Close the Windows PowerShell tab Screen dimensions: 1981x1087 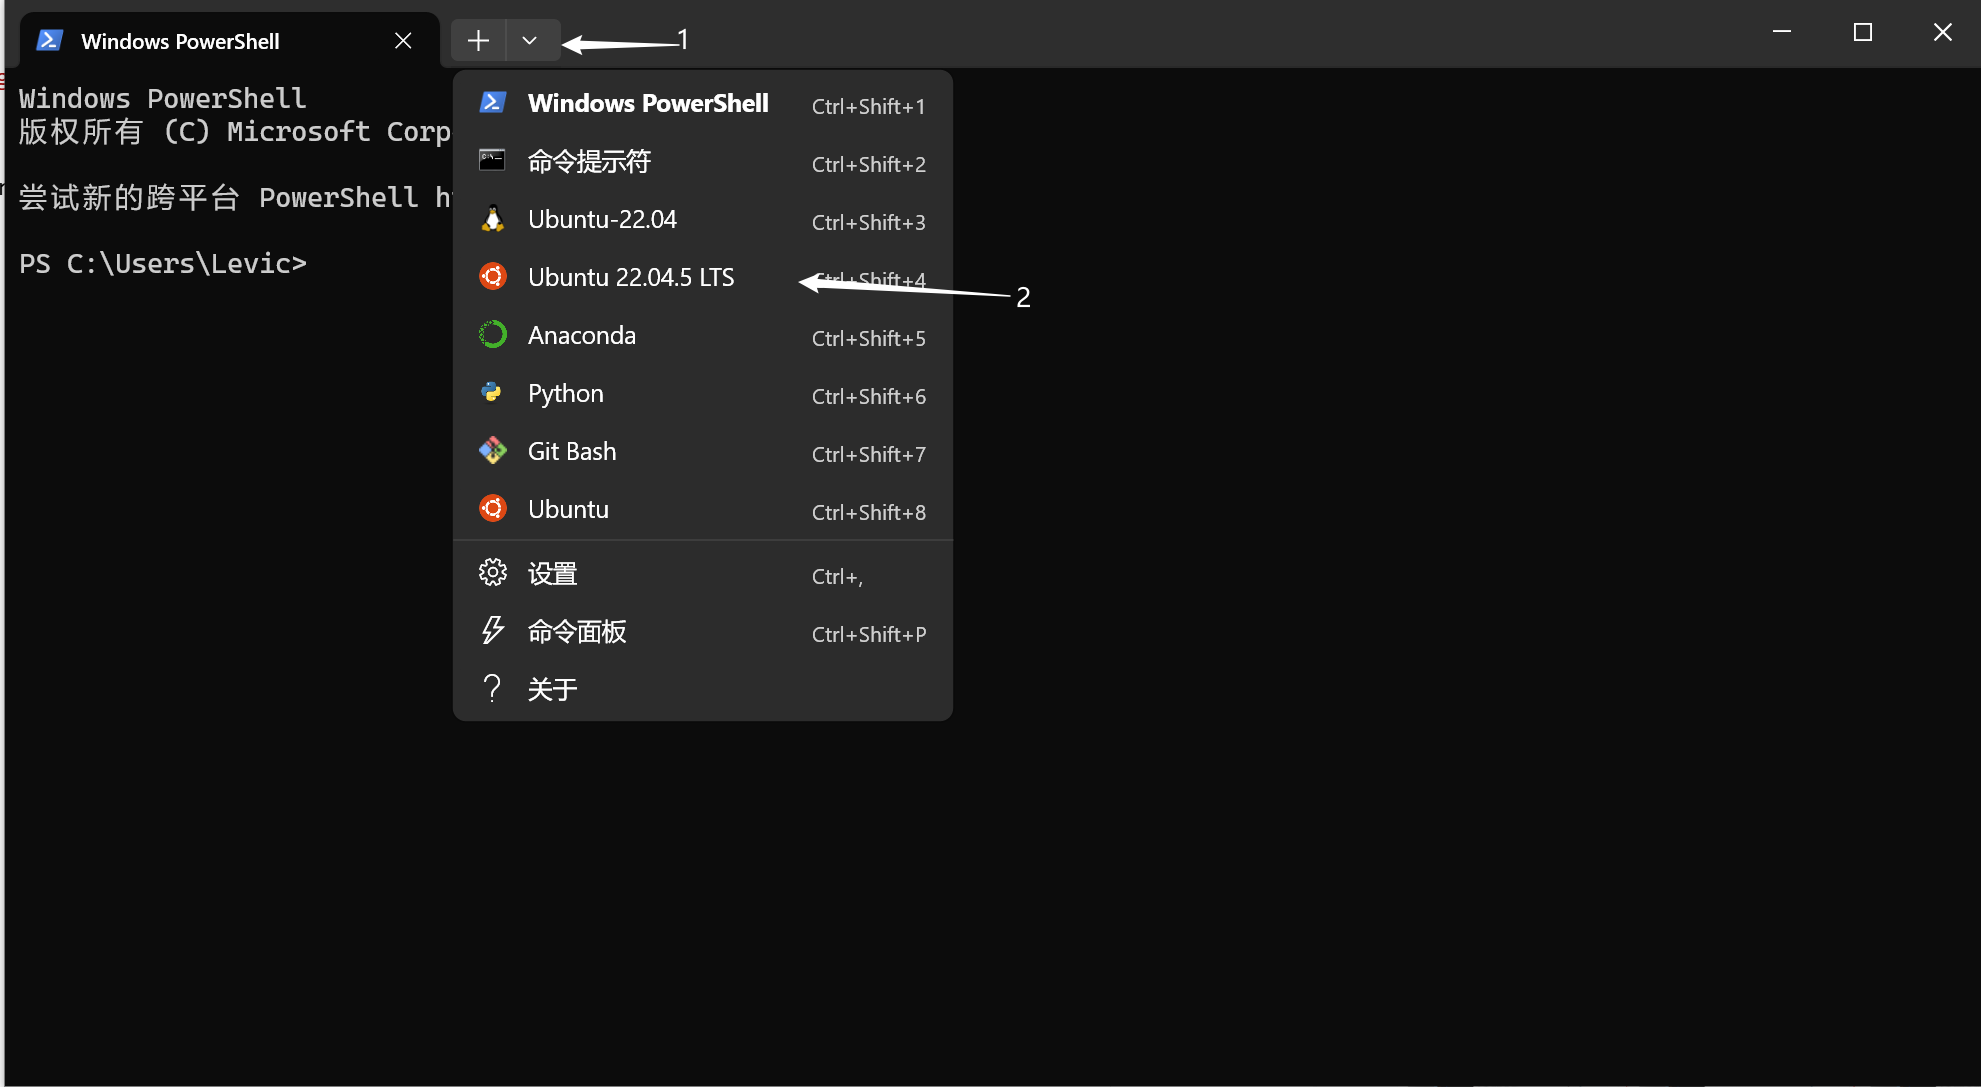coord(403,41)
